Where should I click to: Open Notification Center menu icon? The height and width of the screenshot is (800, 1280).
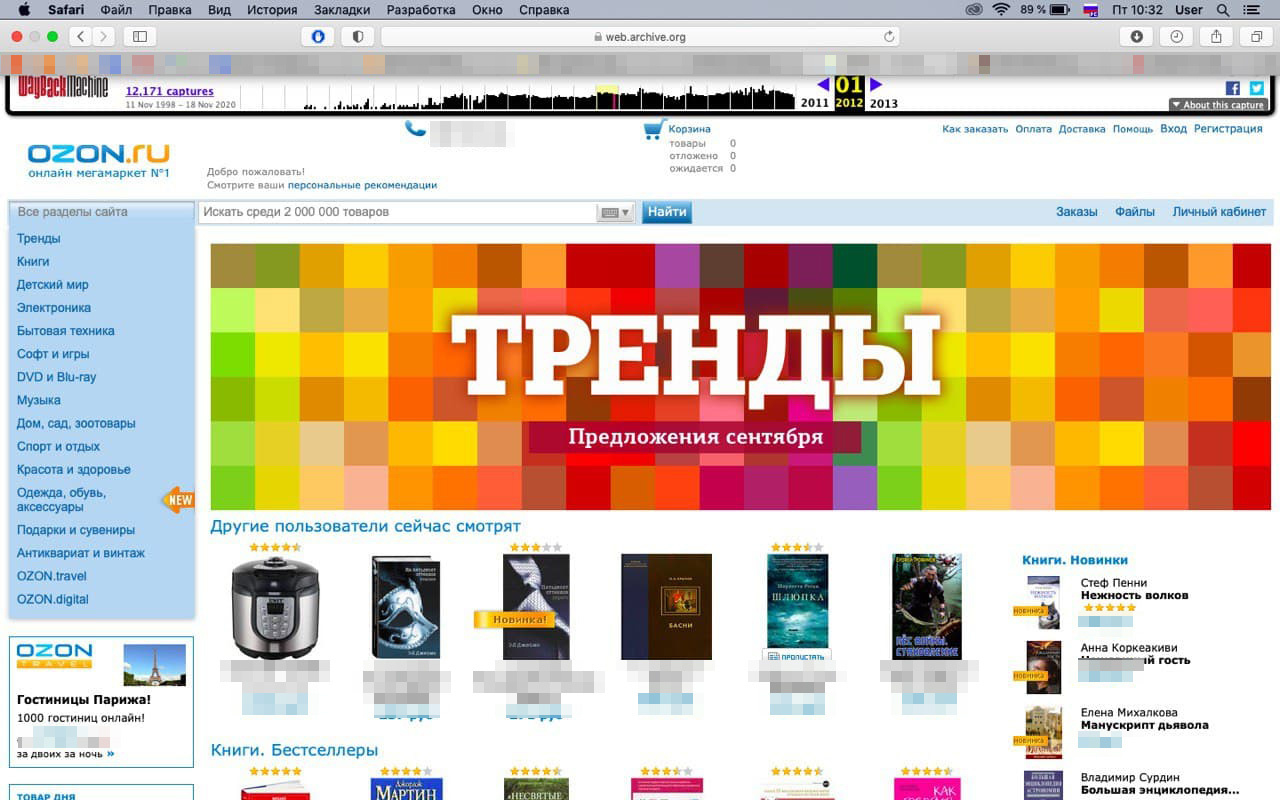1252,10
